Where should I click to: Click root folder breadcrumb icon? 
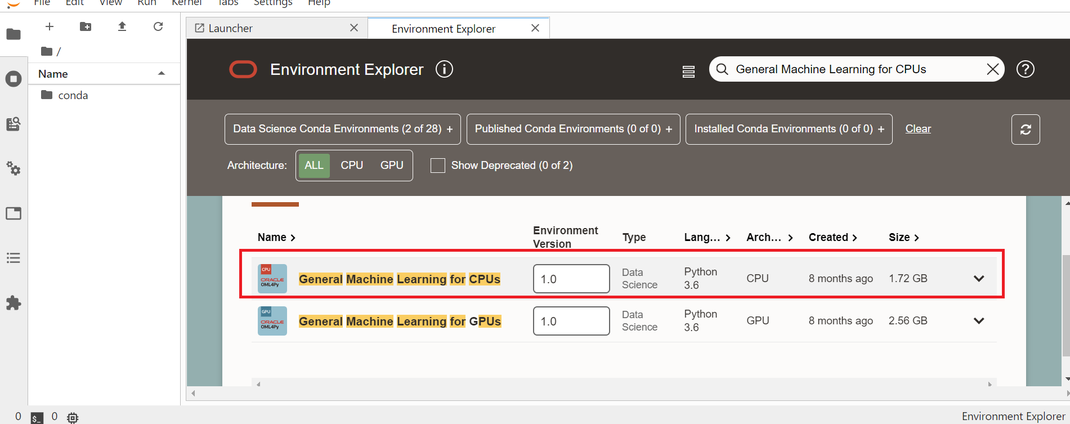[46, 51]
